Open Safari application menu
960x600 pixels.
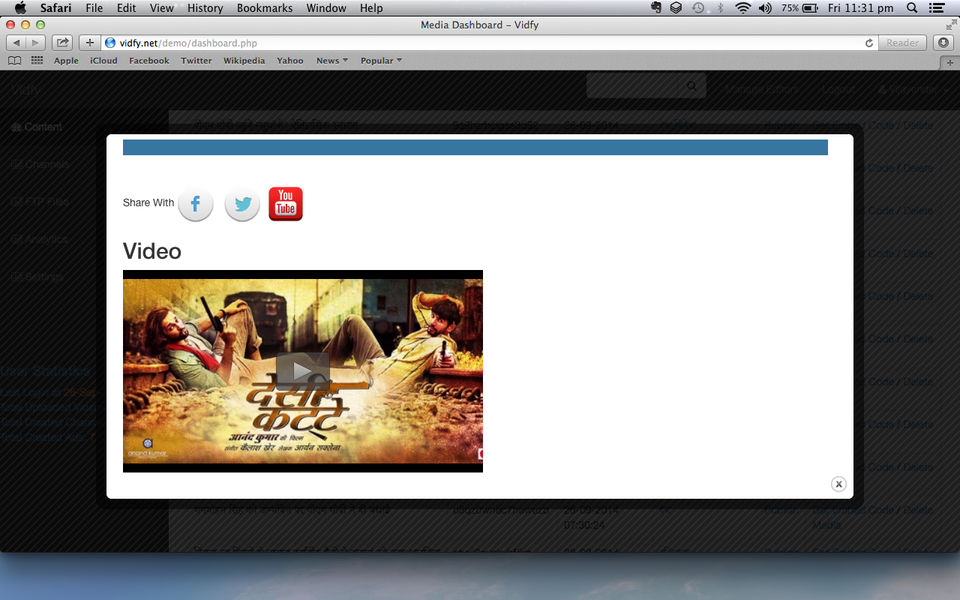[56, 8]
